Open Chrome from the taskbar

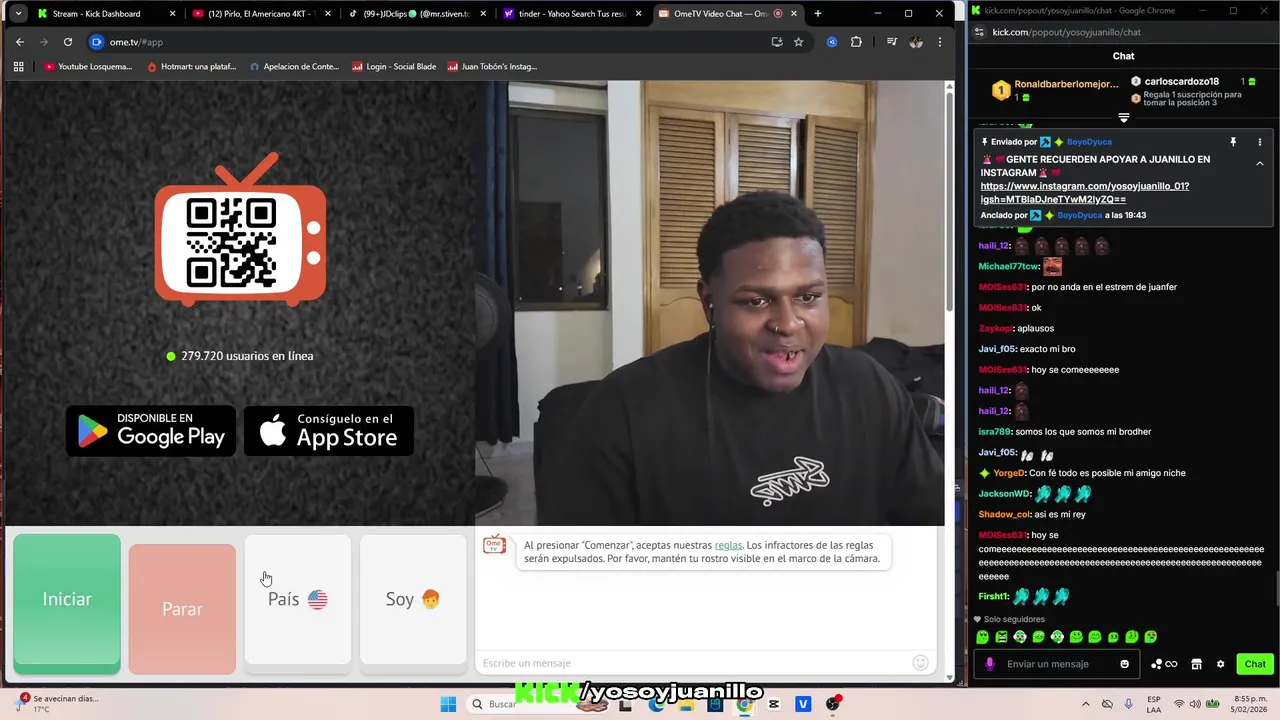pos(745,704)
